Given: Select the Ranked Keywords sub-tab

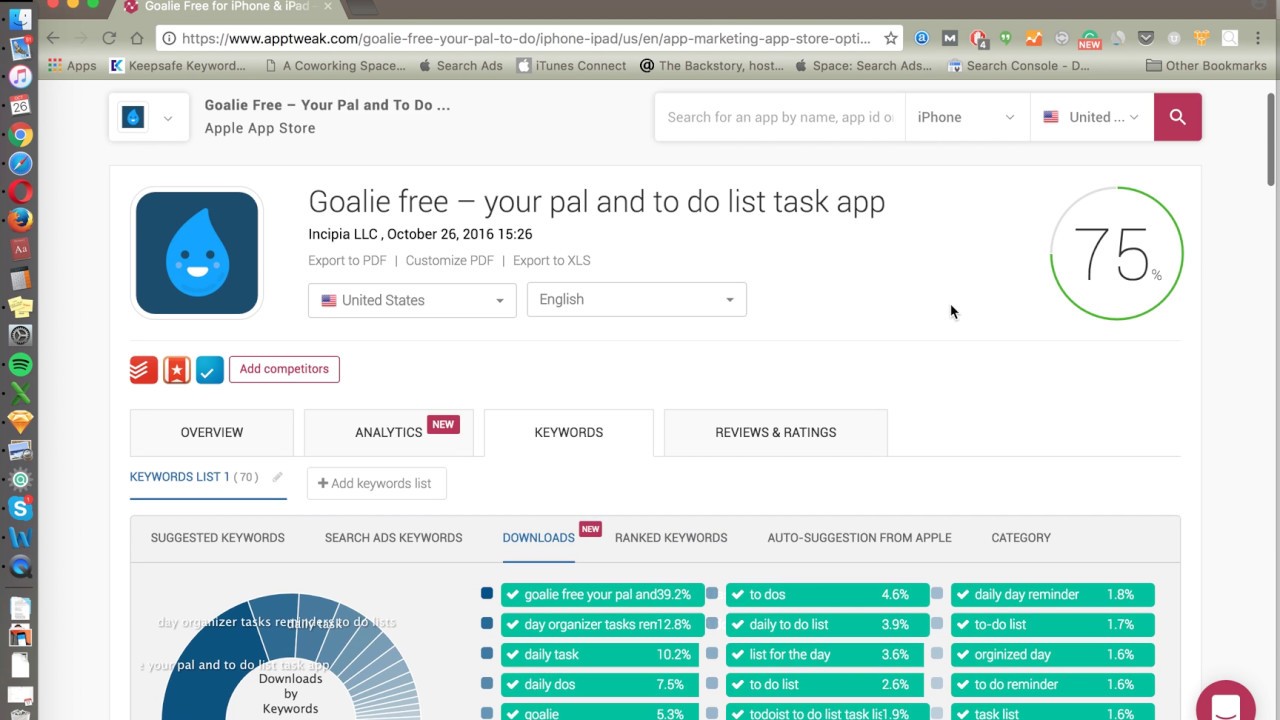Looking at the screenshot, I should coord(671,537).
